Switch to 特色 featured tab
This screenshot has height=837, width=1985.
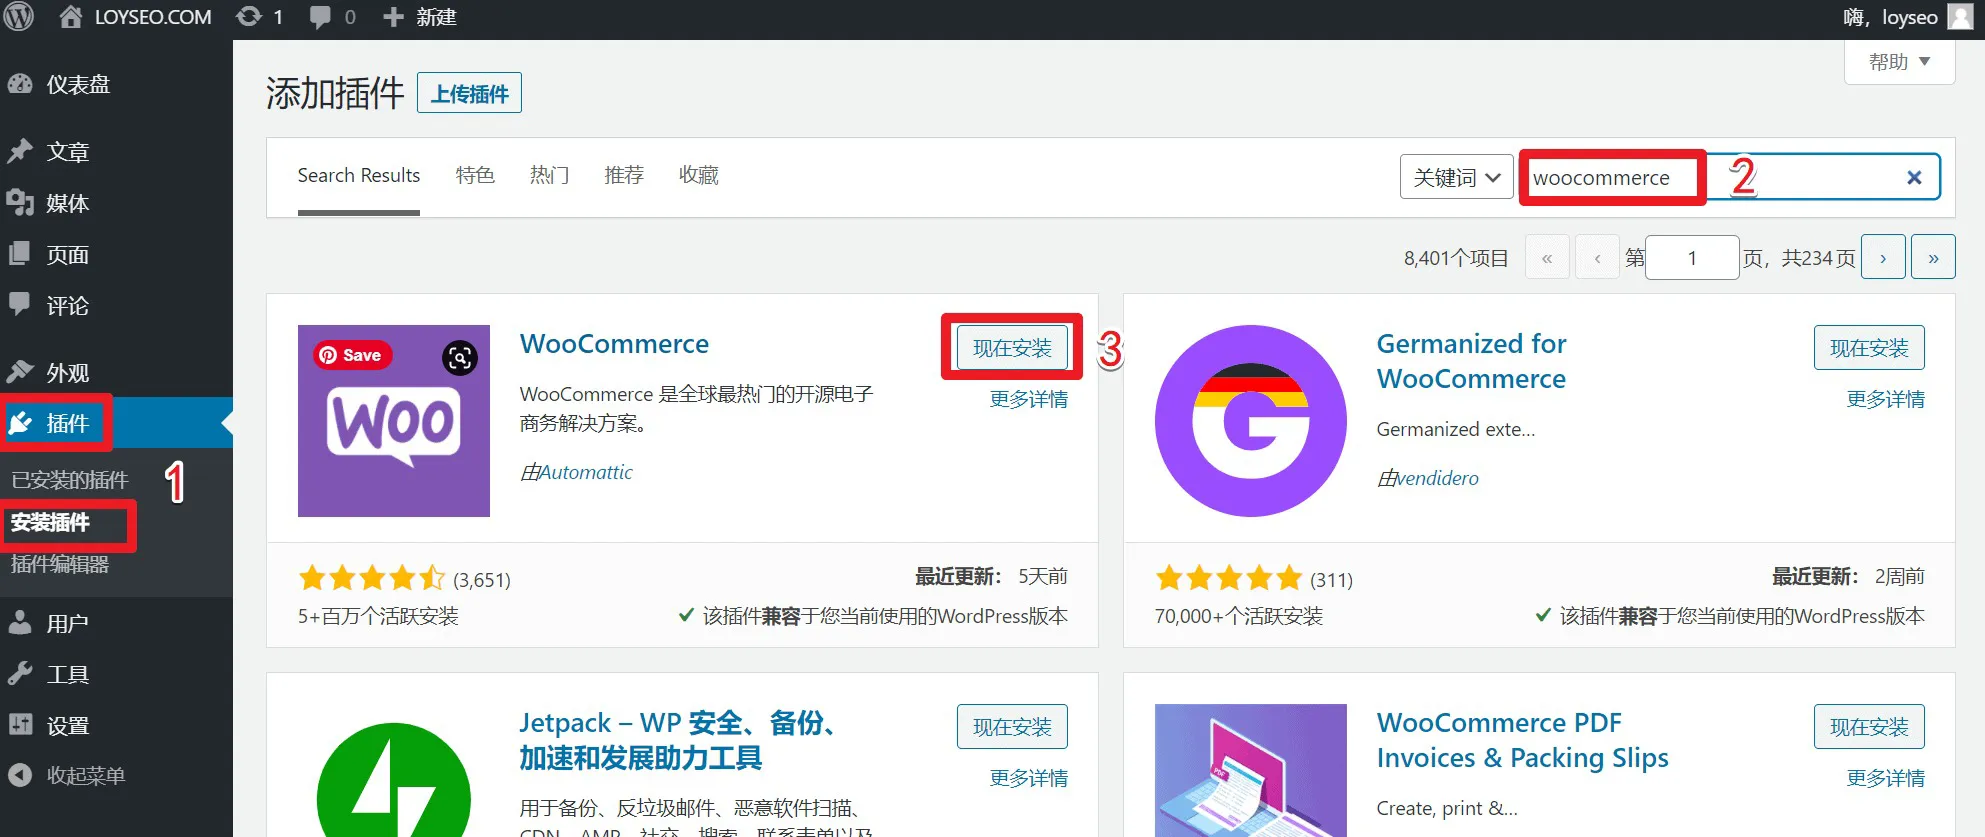point(475,176)
